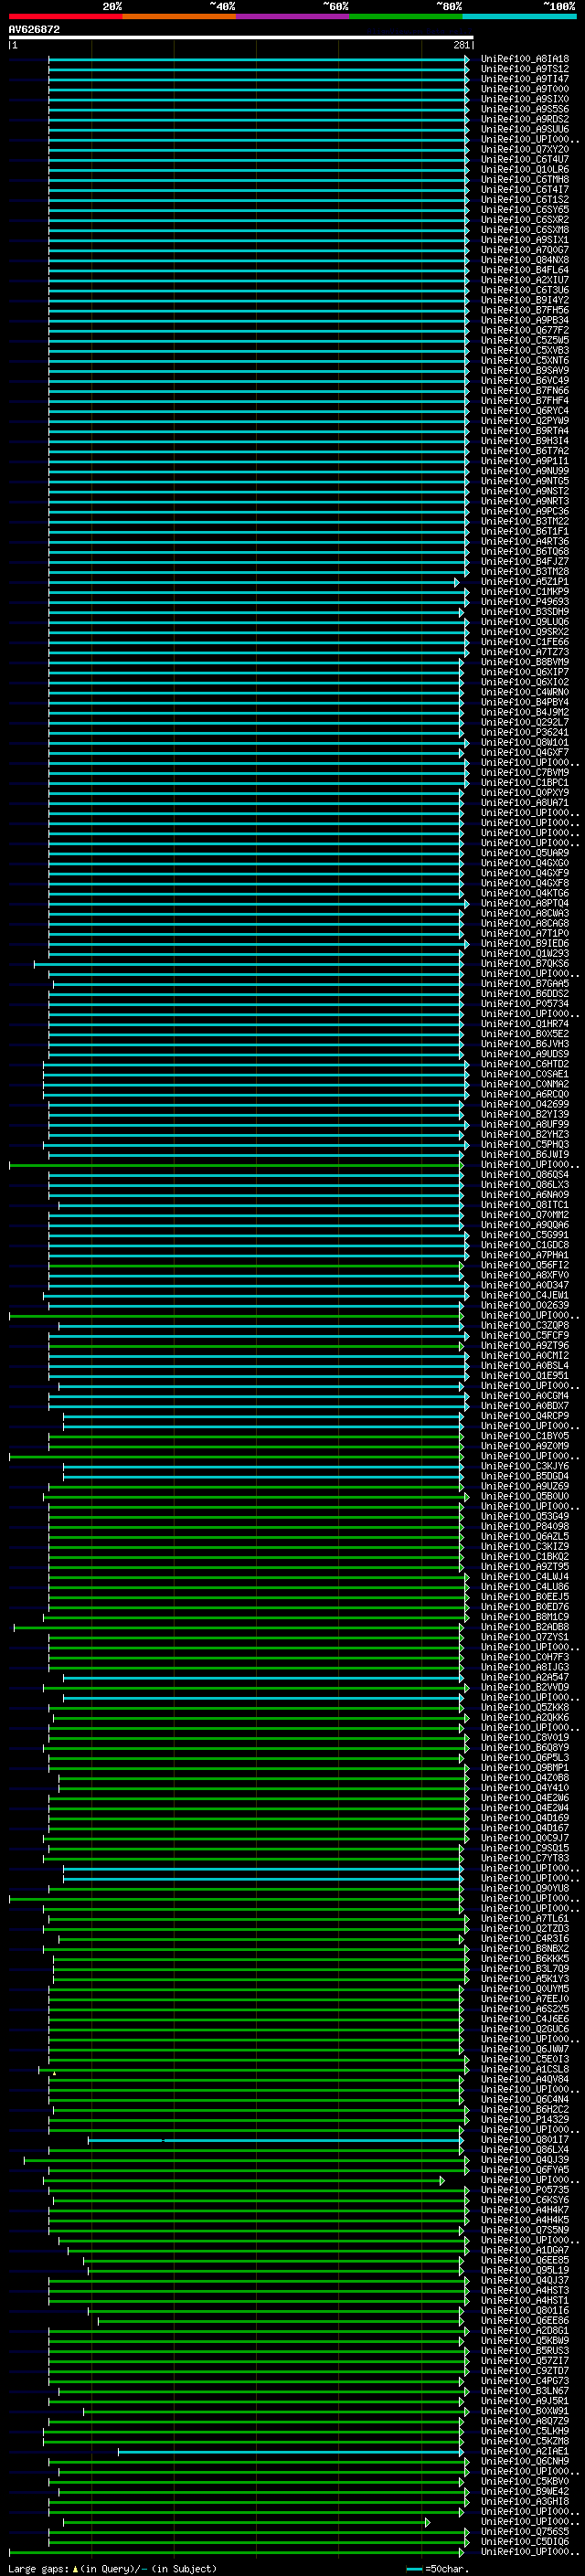Select hit UniRef100_Q86QS4
The height and width of the screenshot is (2576, 585).
525,1174
